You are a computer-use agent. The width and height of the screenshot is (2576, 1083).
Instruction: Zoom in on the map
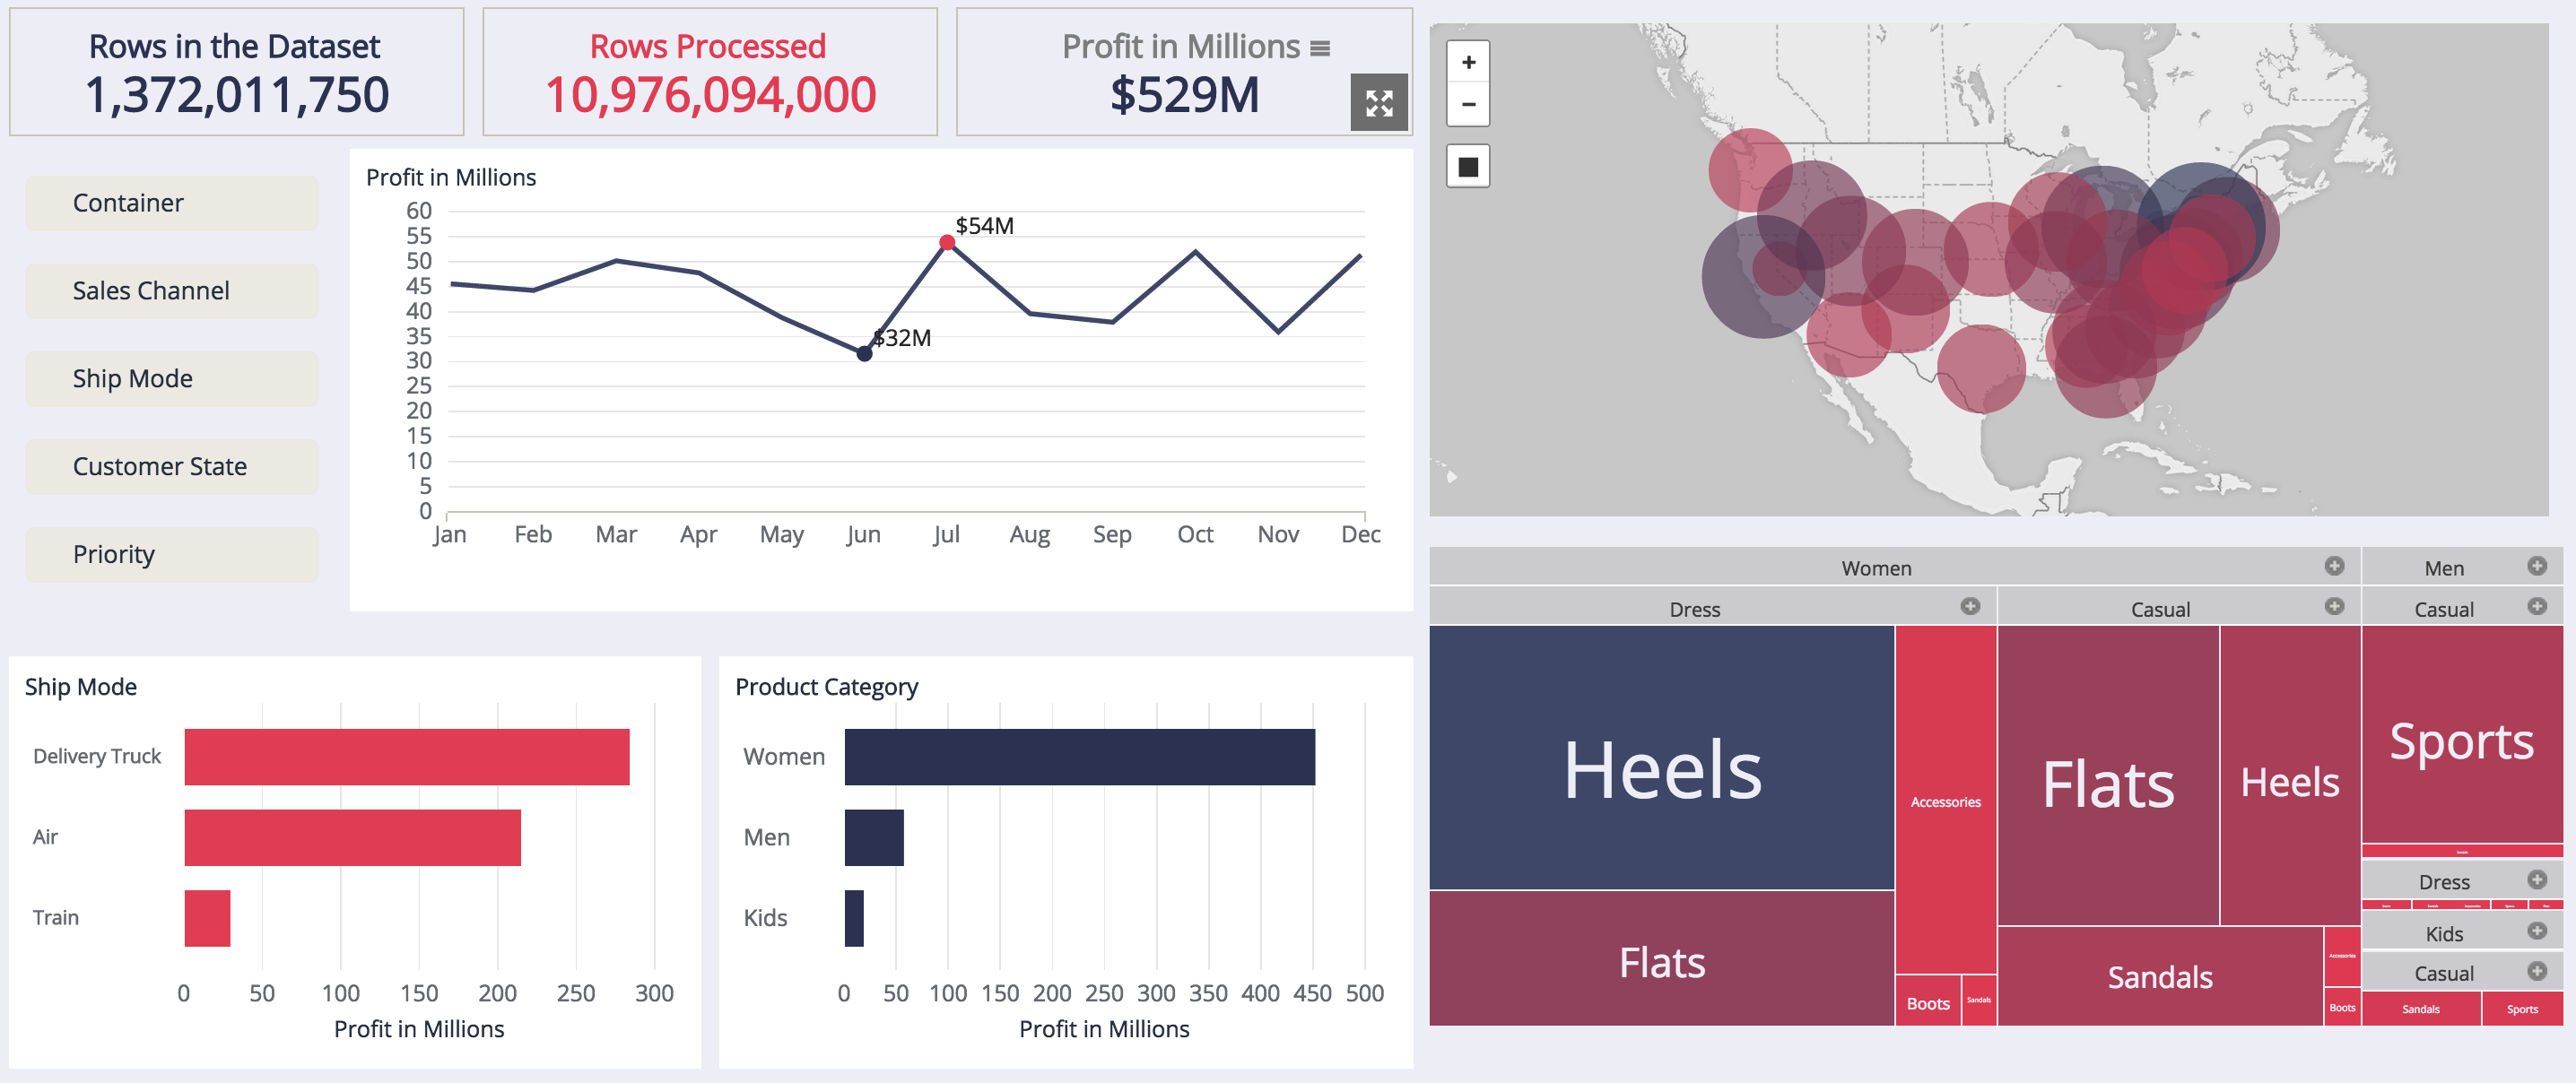[x=1468, y=63]
